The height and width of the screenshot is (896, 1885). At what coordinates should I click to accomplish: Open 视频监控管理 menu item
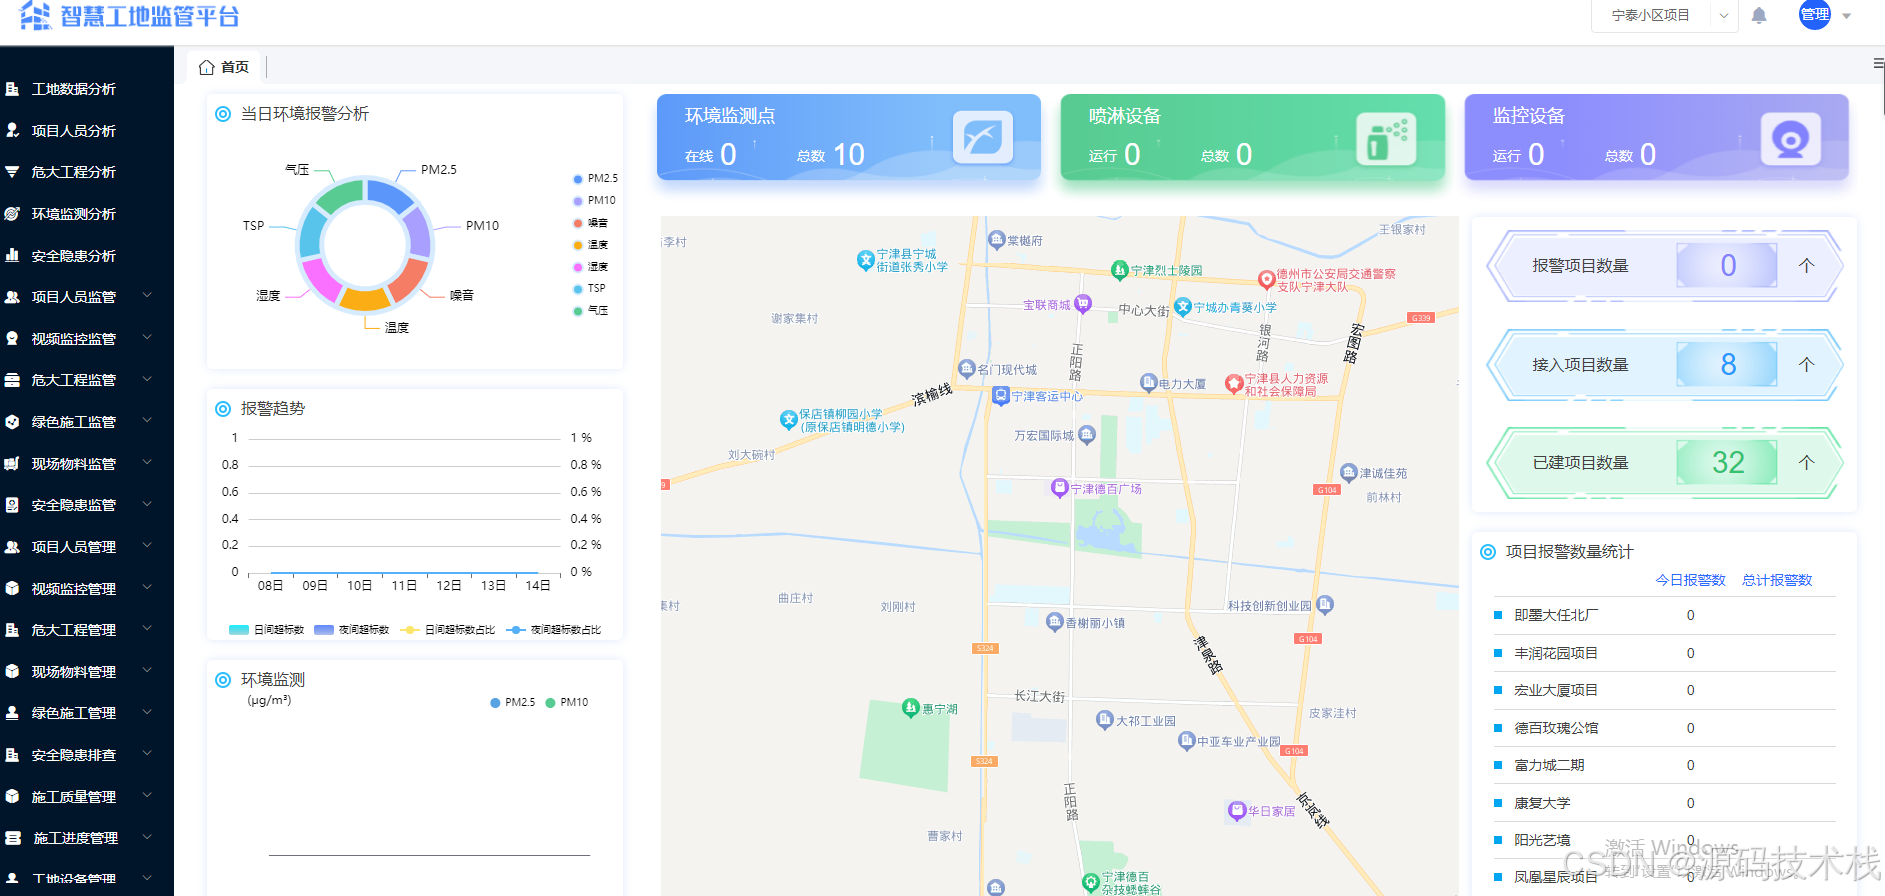pyautogui.click(x=87, y=588)
